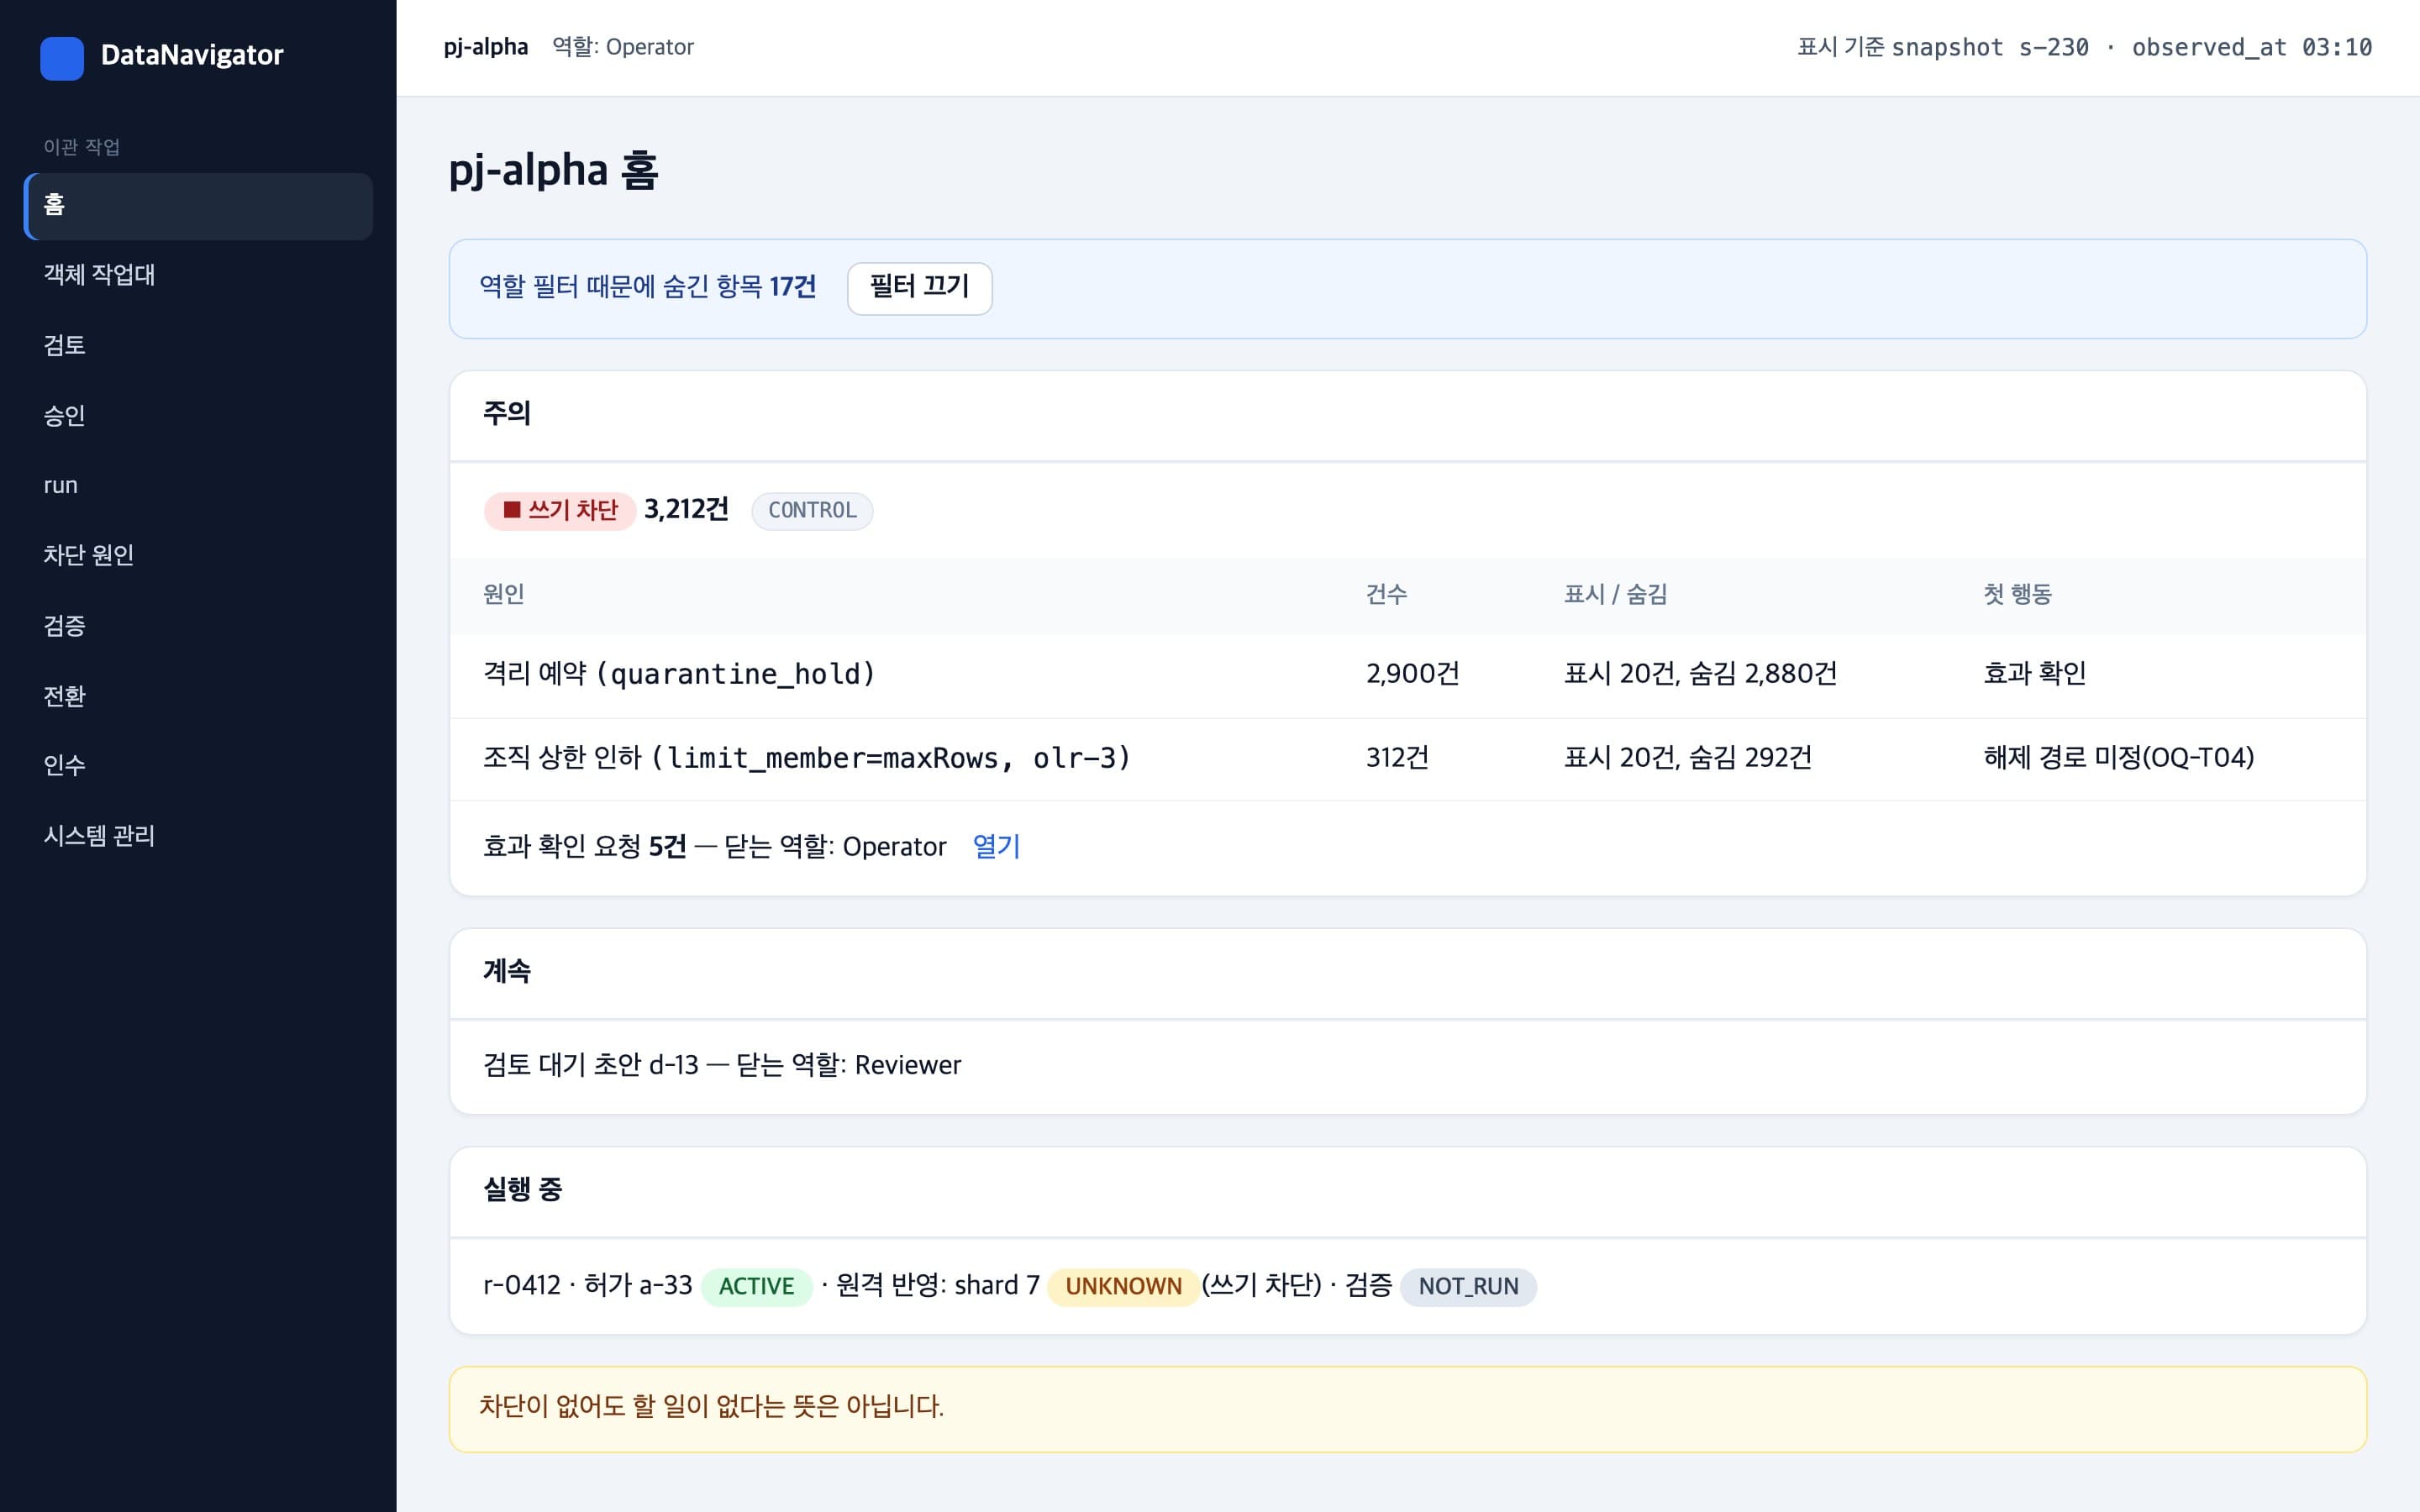This screenshot has width=2420, height=1512.
Task: Click the 원인 column header
Action: click(504, 595)
